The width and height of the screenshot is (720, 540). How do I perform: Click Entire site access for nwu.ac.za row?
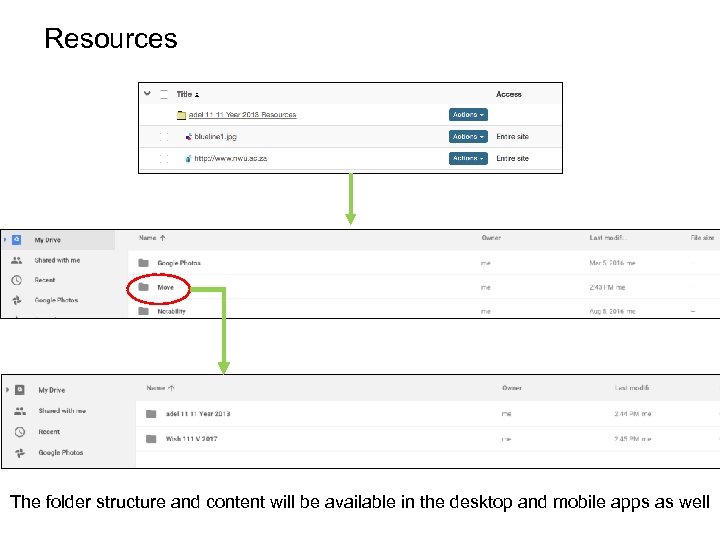pos(512,158)
